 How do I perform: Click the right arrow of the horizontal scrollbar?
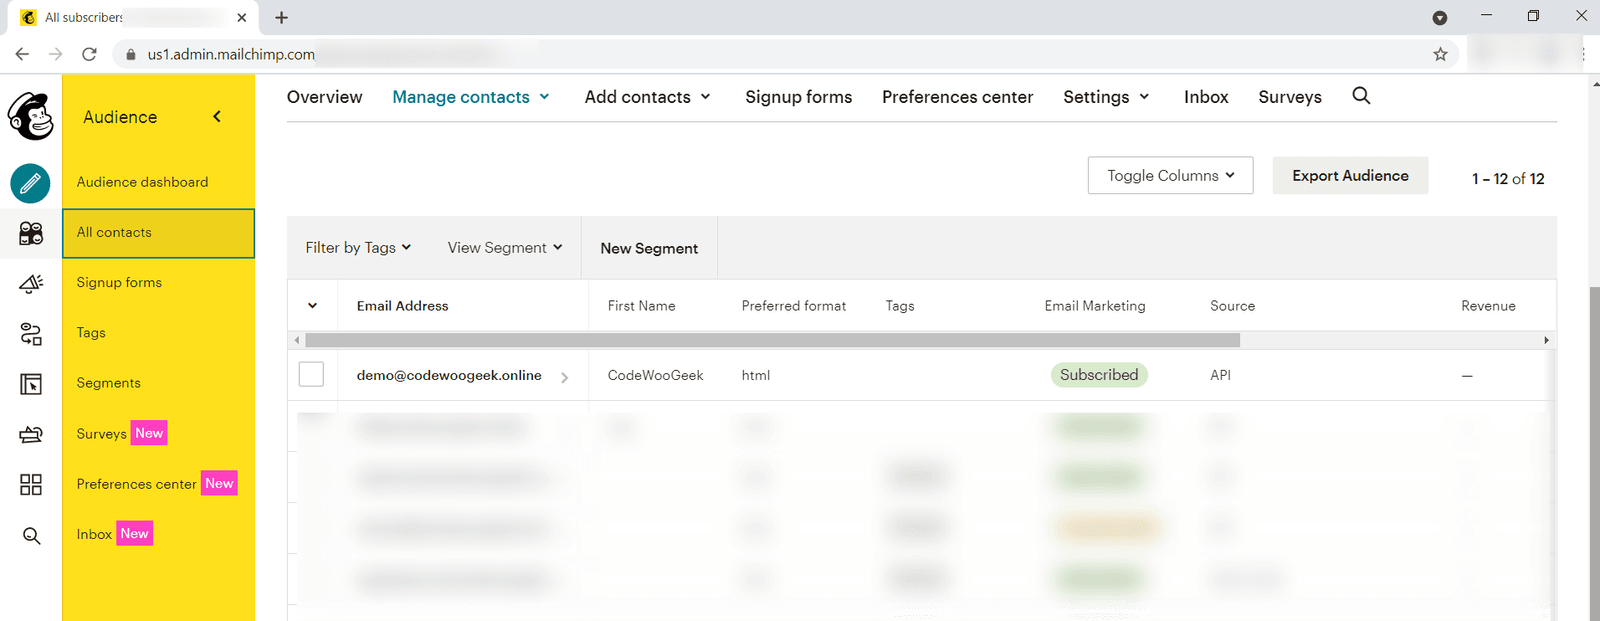click(1547, 341)
